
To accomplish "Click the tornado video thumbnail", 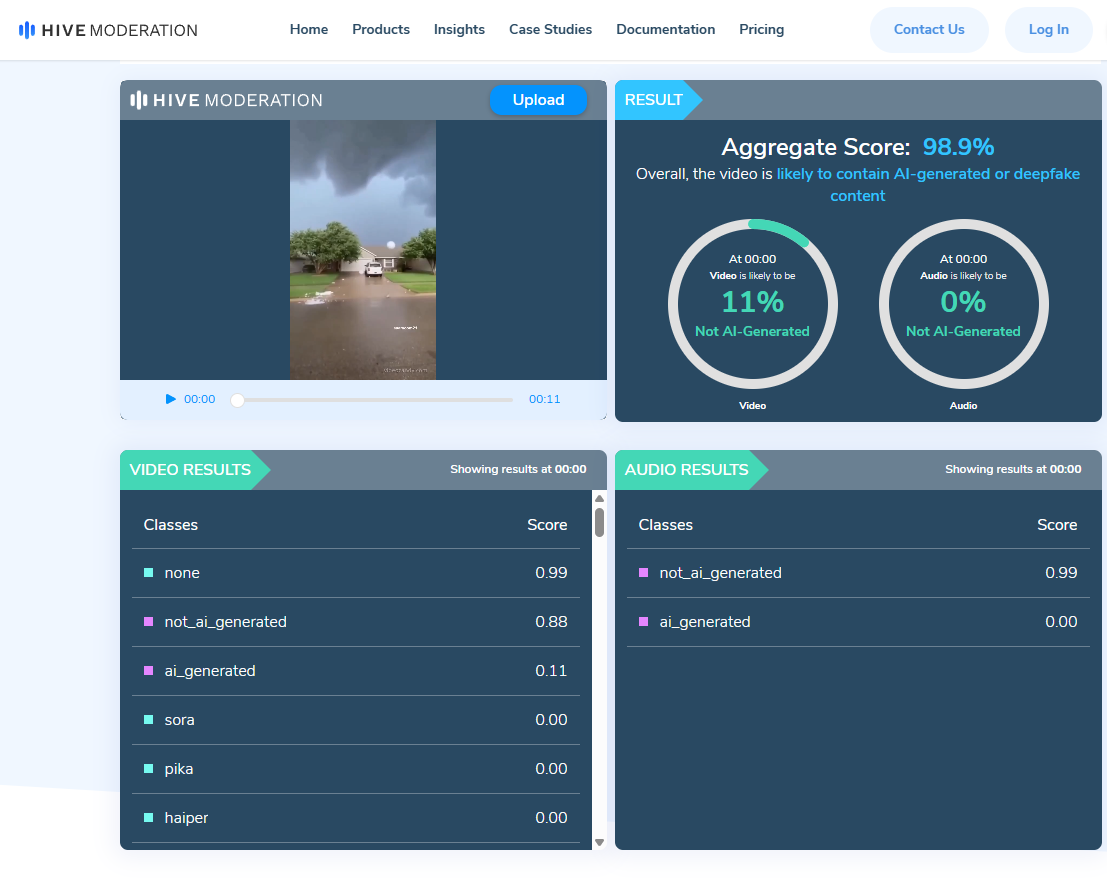I will tap(363, 249).
